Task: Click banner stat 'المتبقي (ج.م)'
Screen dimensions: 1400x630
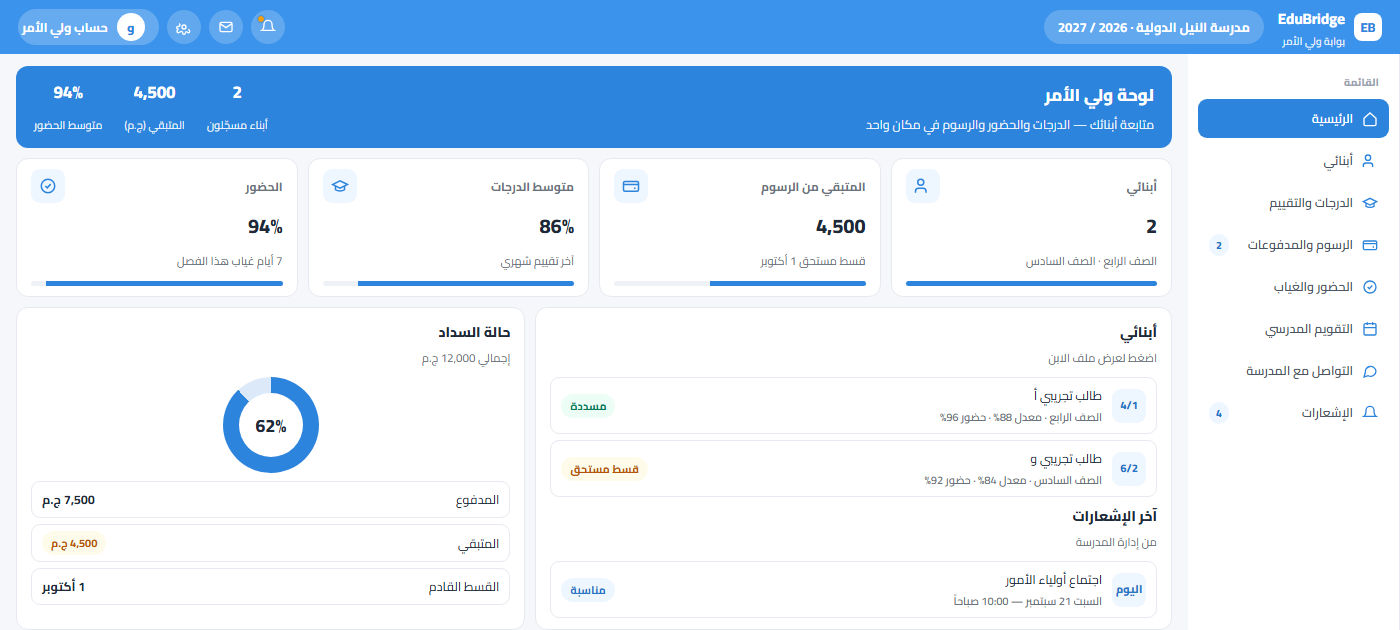Action: tap(155, 126)
